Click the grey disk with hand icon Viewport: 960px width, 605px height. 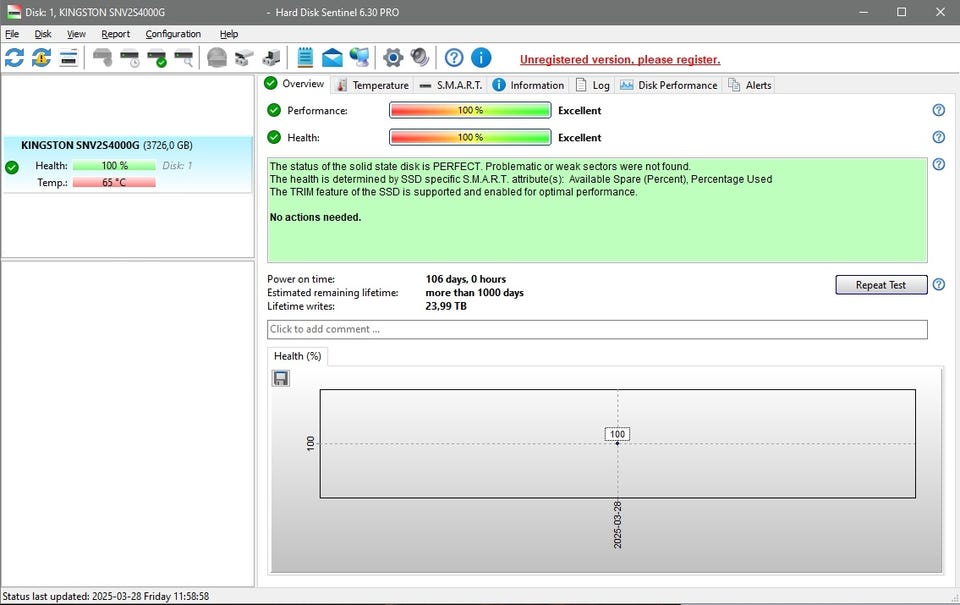[x=102, y=58]
